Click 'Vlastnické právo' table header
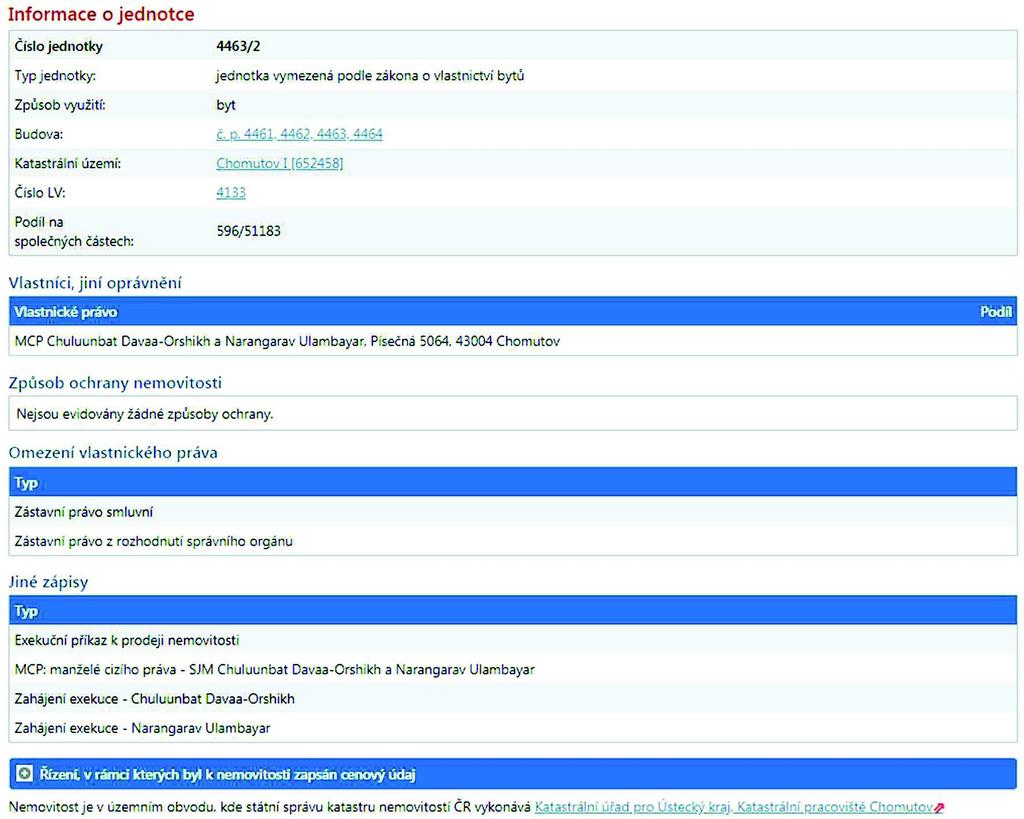1024x819 pixels. pos(66,312)
